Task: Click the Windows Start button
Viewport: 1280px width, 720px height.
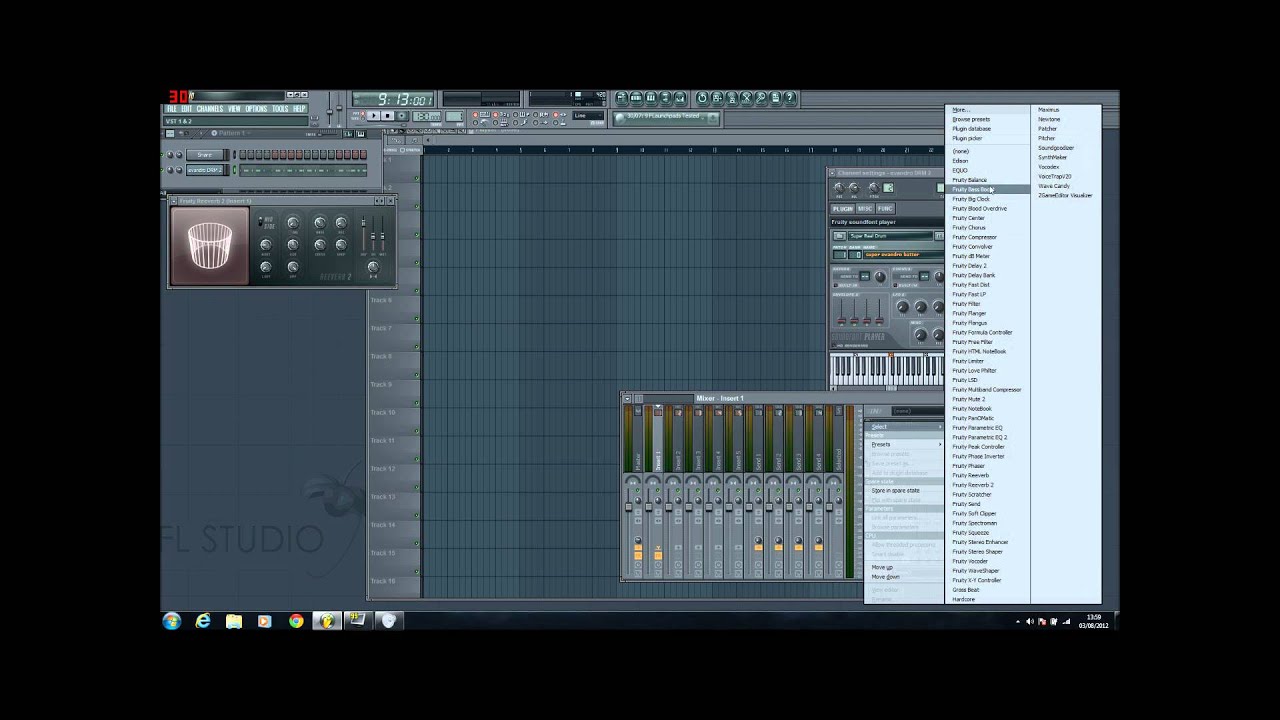Action: click(x=171, y=621)
